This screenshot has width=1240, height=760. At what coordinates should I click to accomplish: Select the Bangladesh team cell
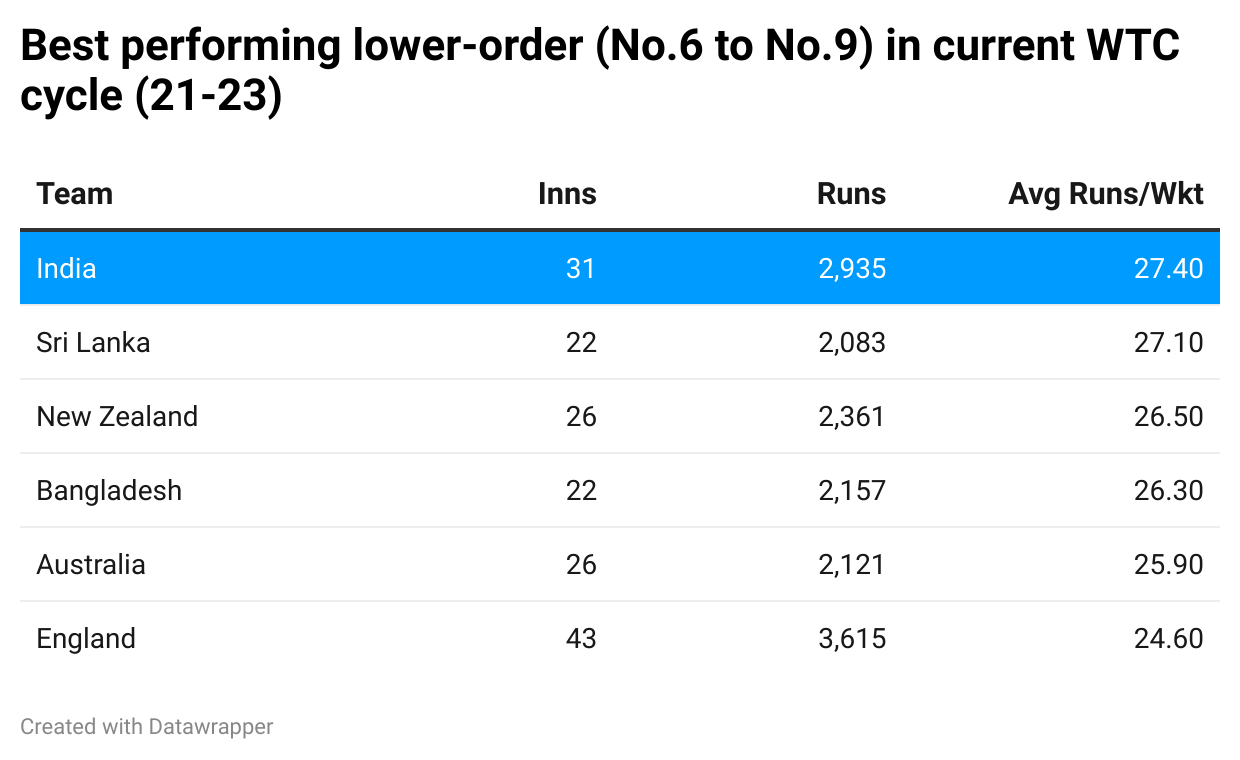tap(109, 490)
